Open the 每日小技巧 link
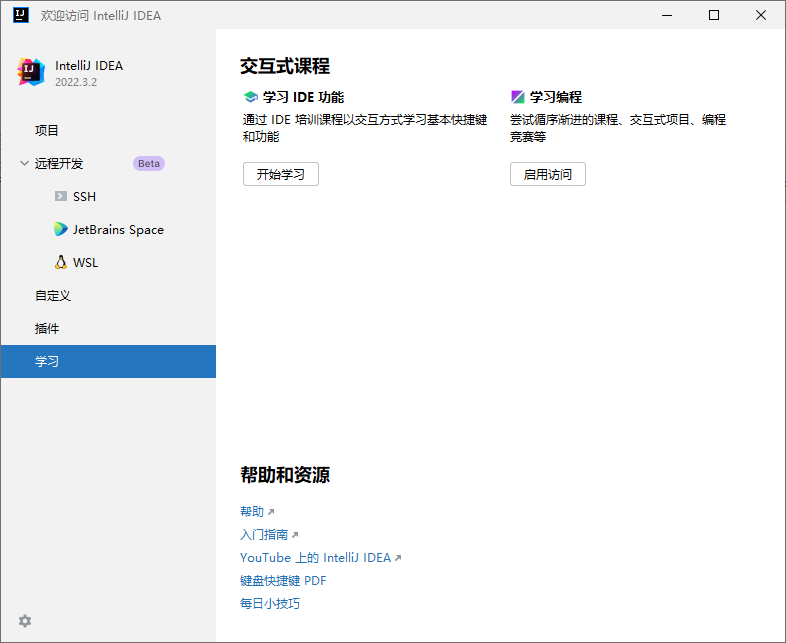This screenshot has width=786, height=643. [x=270, y=603]
